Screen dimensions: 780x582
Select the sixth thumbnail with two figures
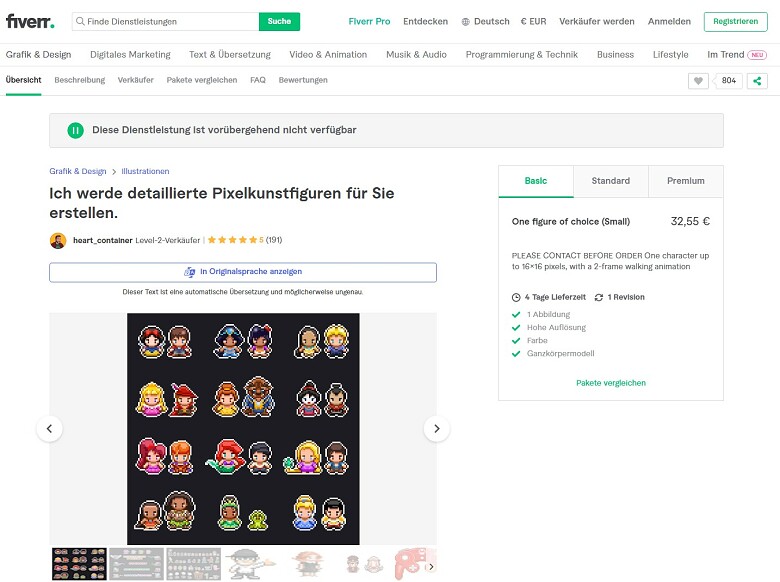(x=364, y=564)
